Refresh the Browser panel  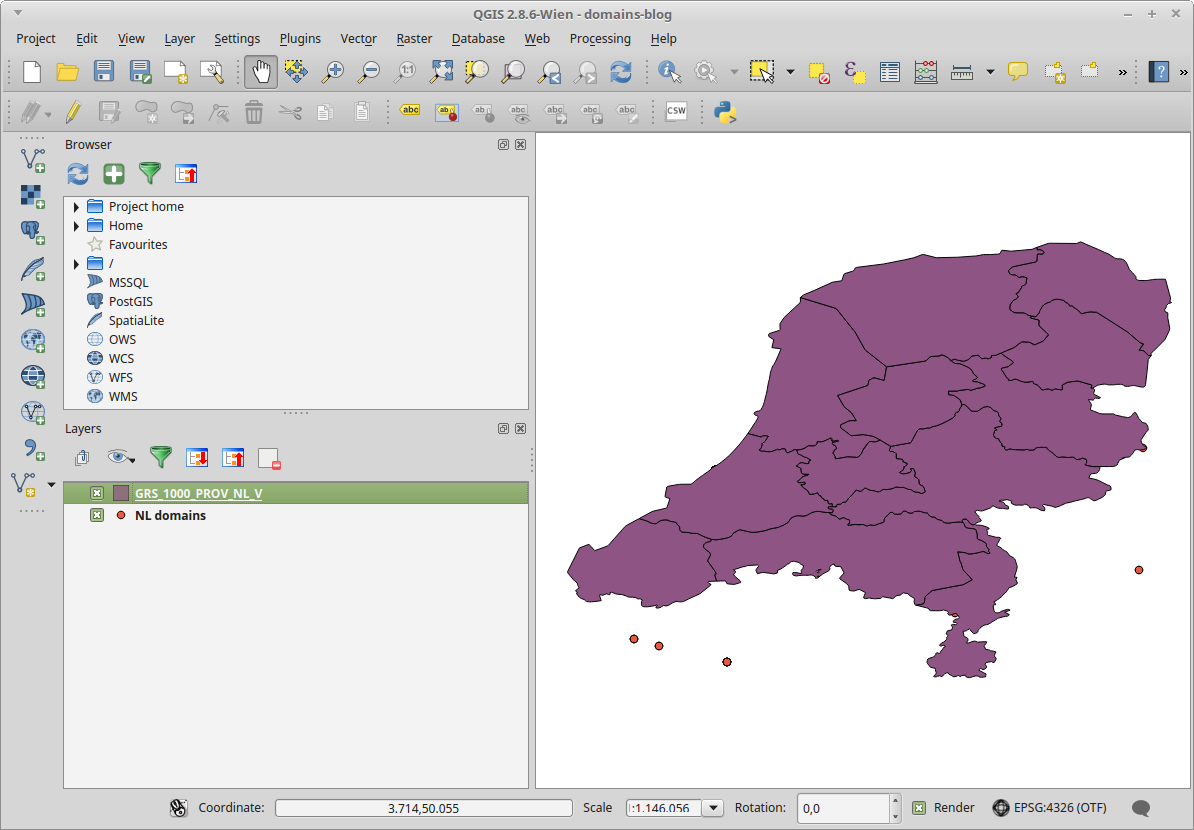coord(77,174)
